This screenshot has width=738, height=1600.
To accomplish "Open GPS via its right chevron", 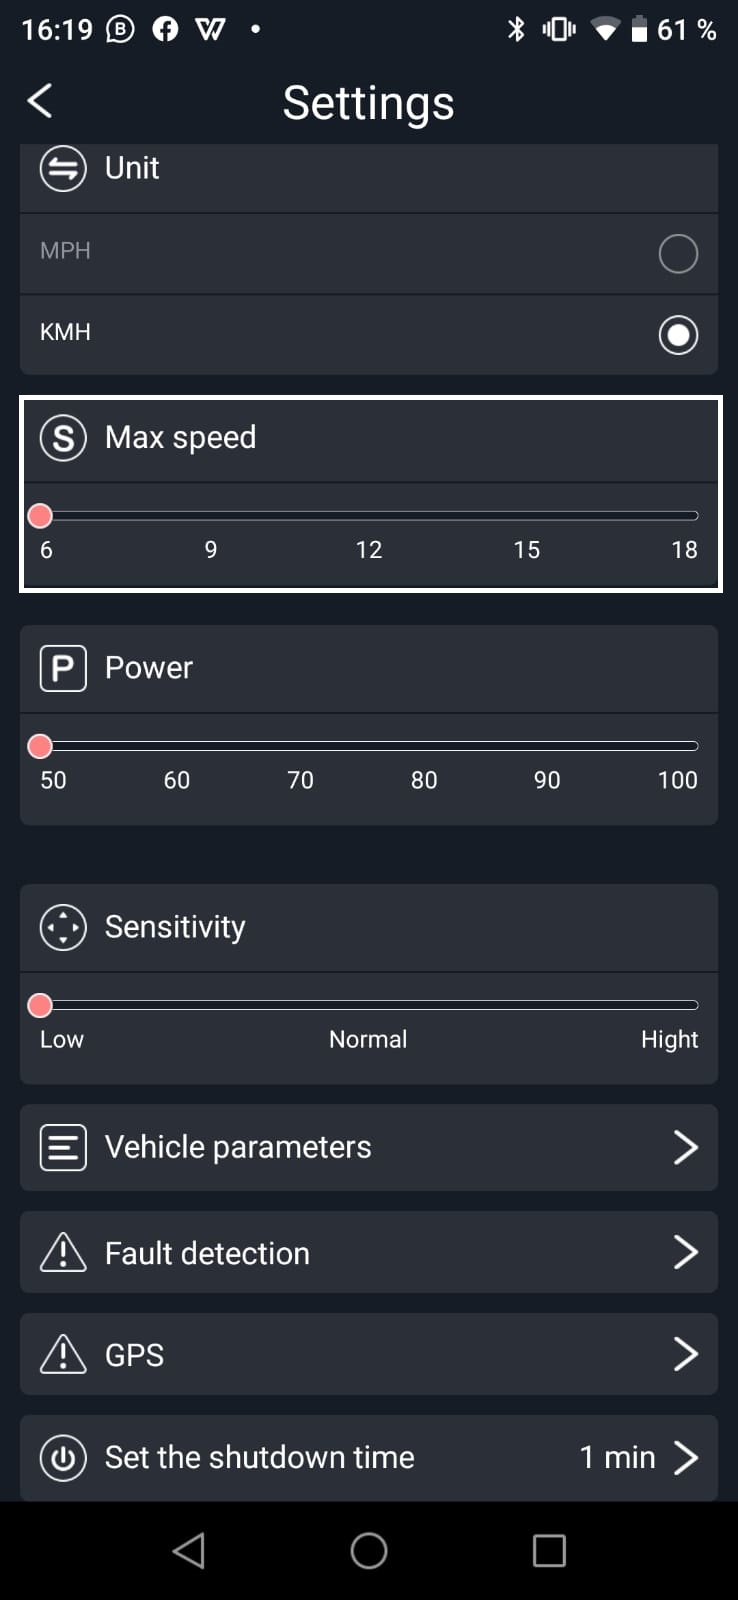I will tap(685, 1354).
